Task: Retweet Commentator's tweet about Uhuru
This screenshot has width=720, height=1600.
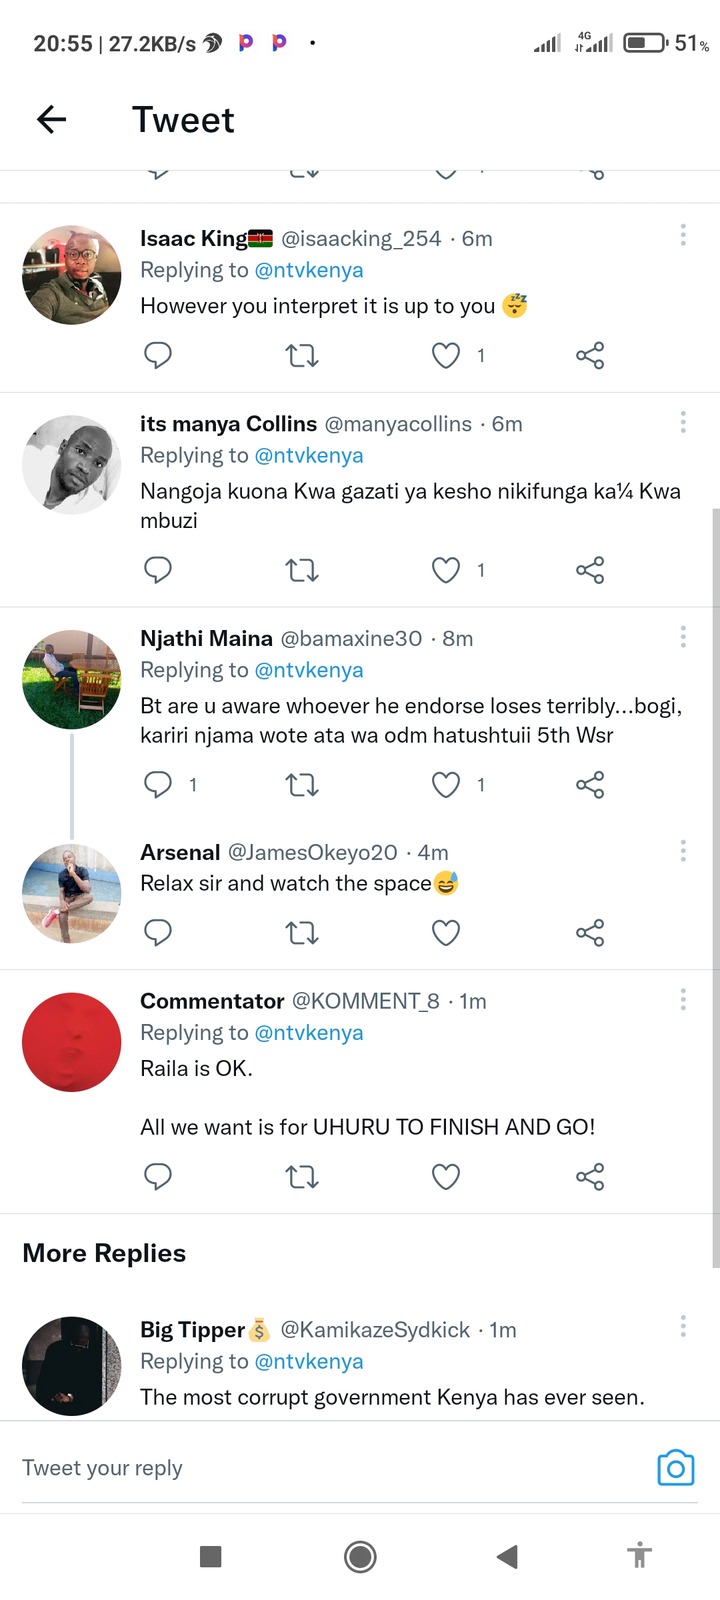Action: [x=302, y=1177]
